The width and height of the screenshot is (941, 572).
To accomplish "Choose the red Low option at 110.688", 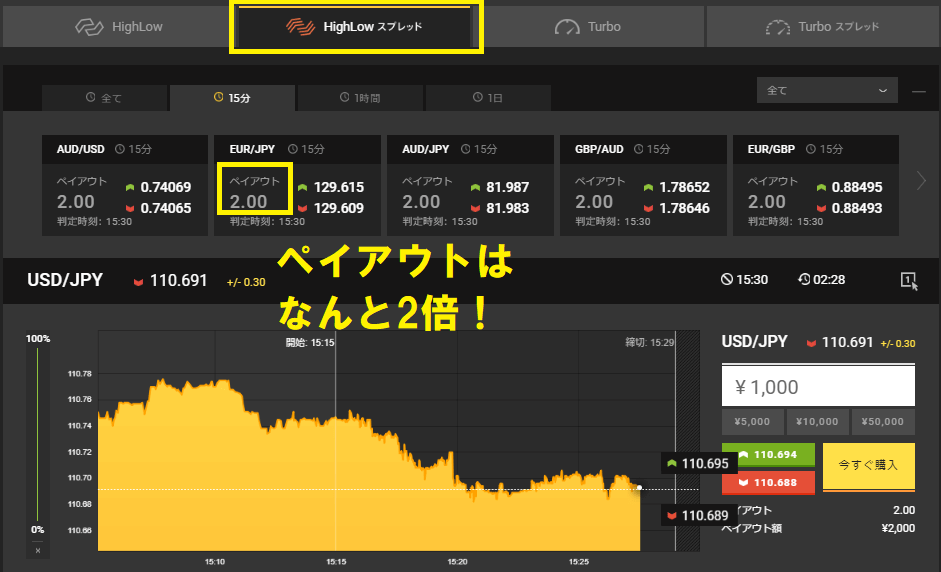I will click(x=768, y=482).
